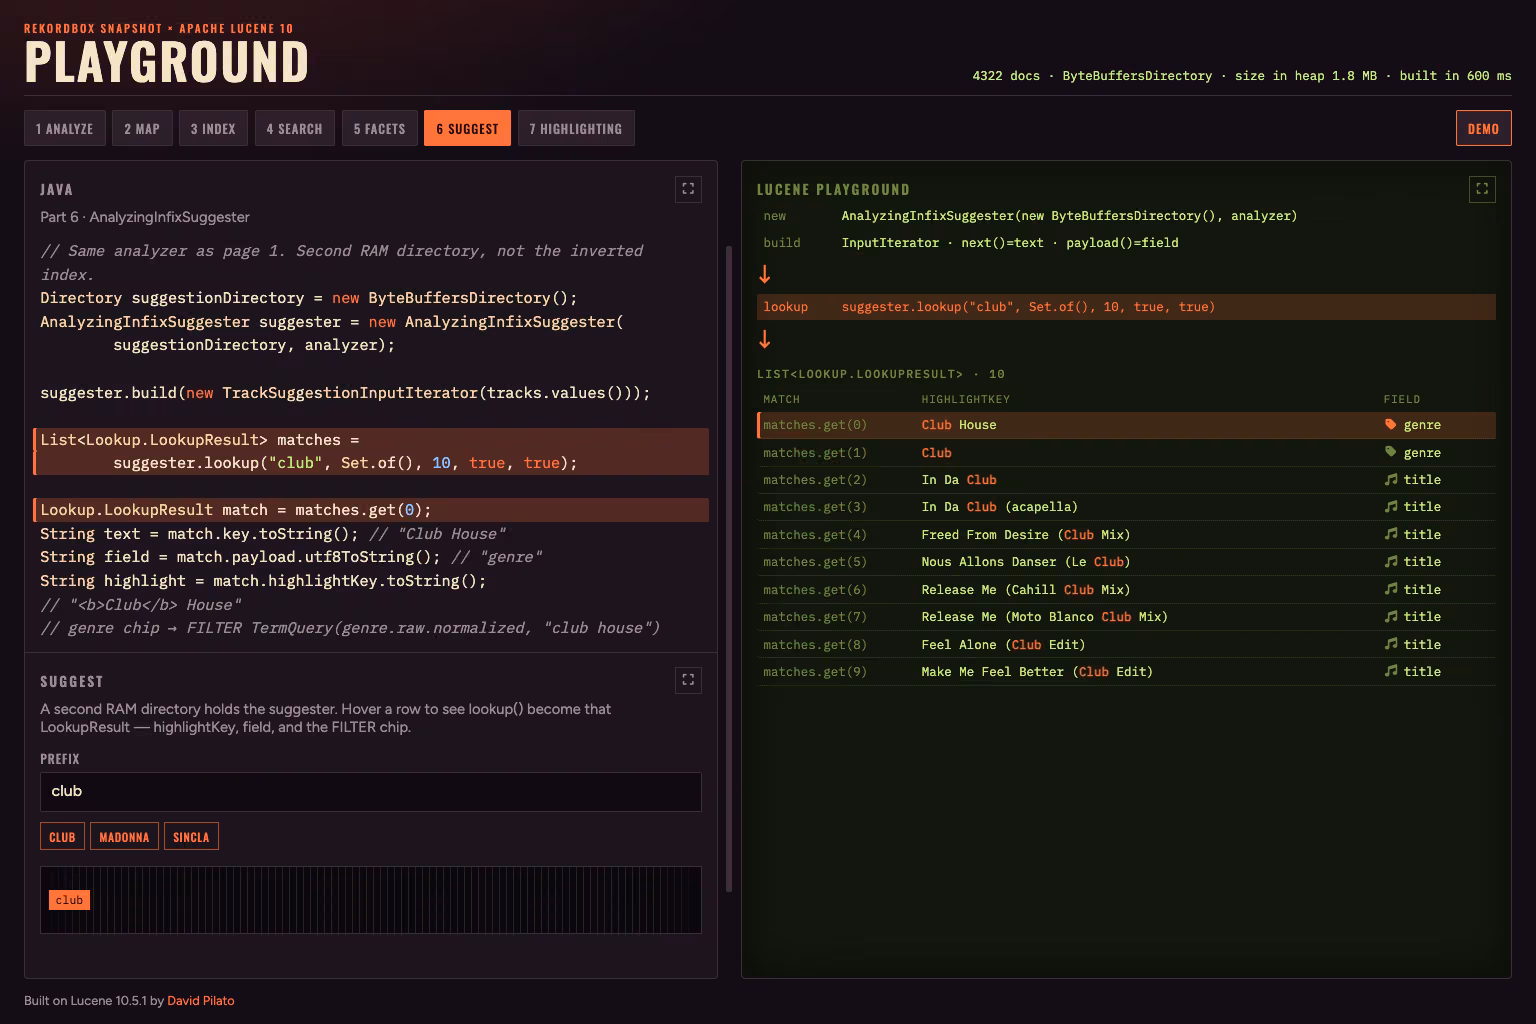Expand the SUGGEST panel fullscreen icon
The width and height of the screenshot is (1536, 1024).
point(688,680)
